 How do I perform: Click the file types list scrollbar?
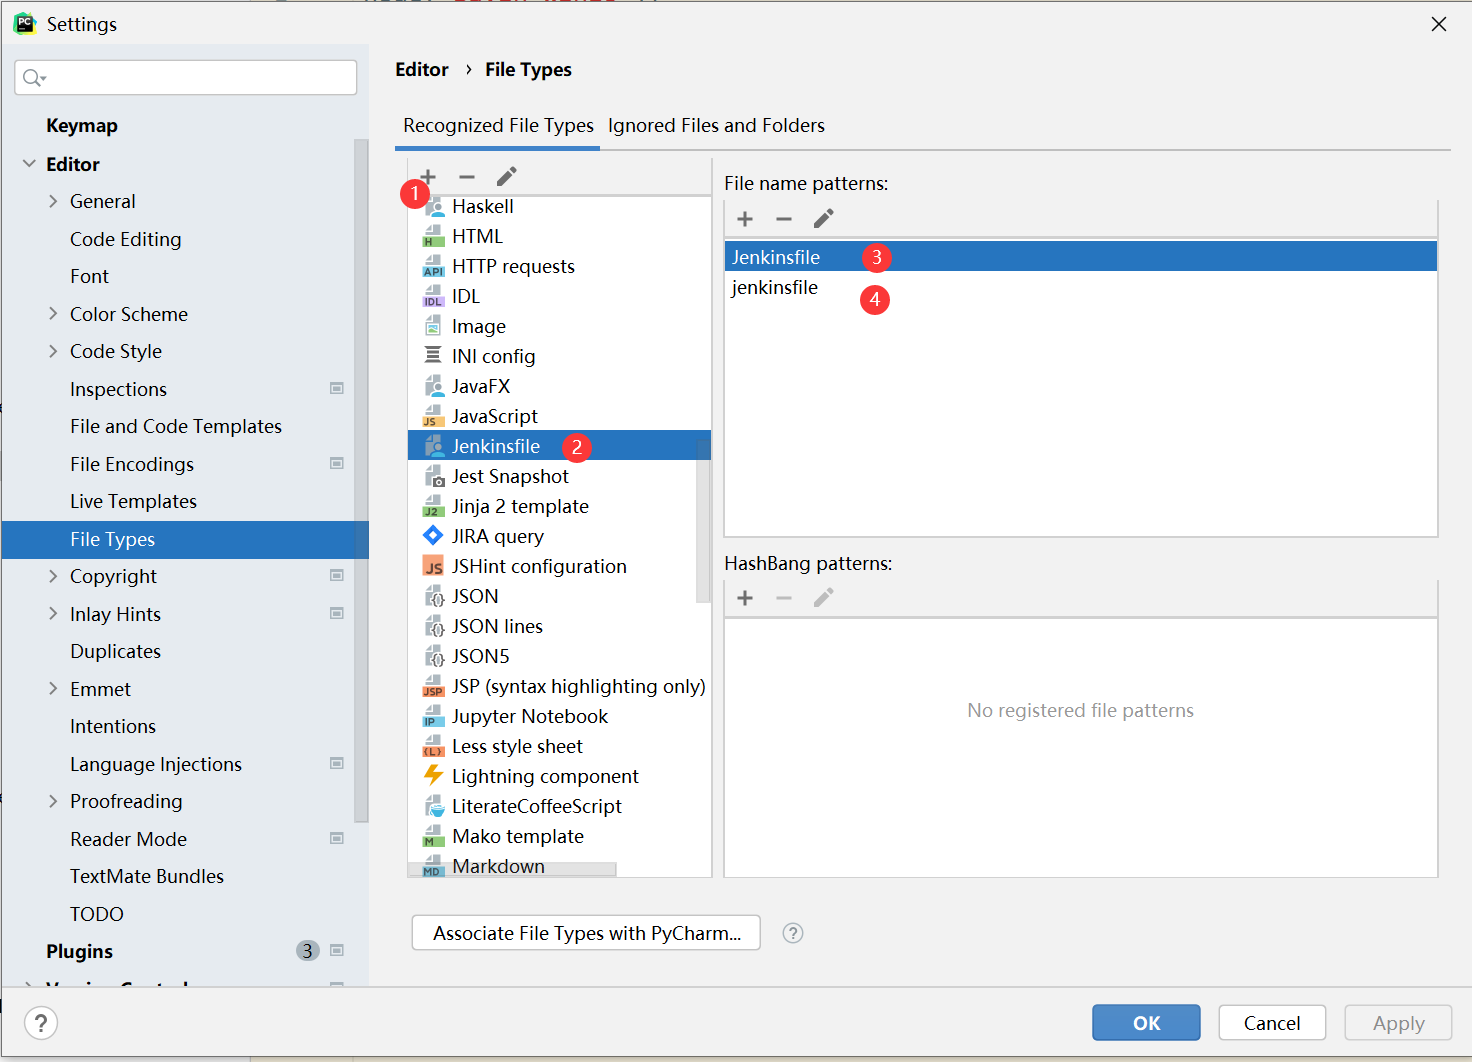point(703,521)
